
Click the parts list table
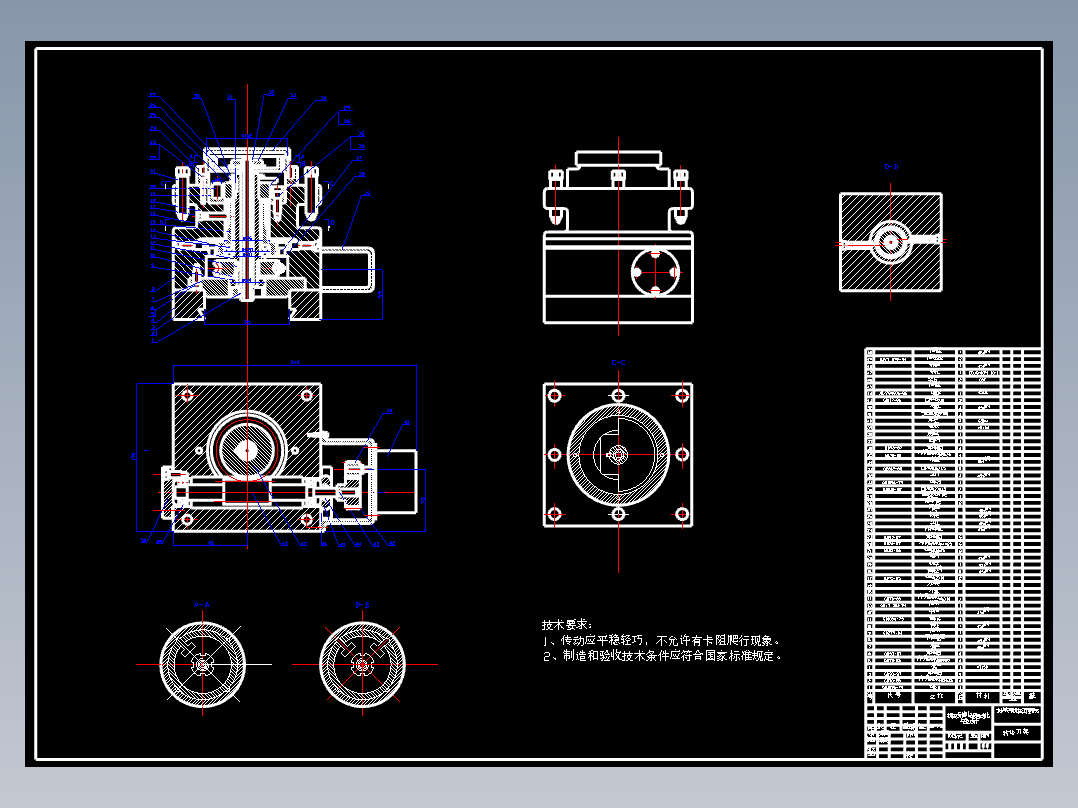(953, 526)
